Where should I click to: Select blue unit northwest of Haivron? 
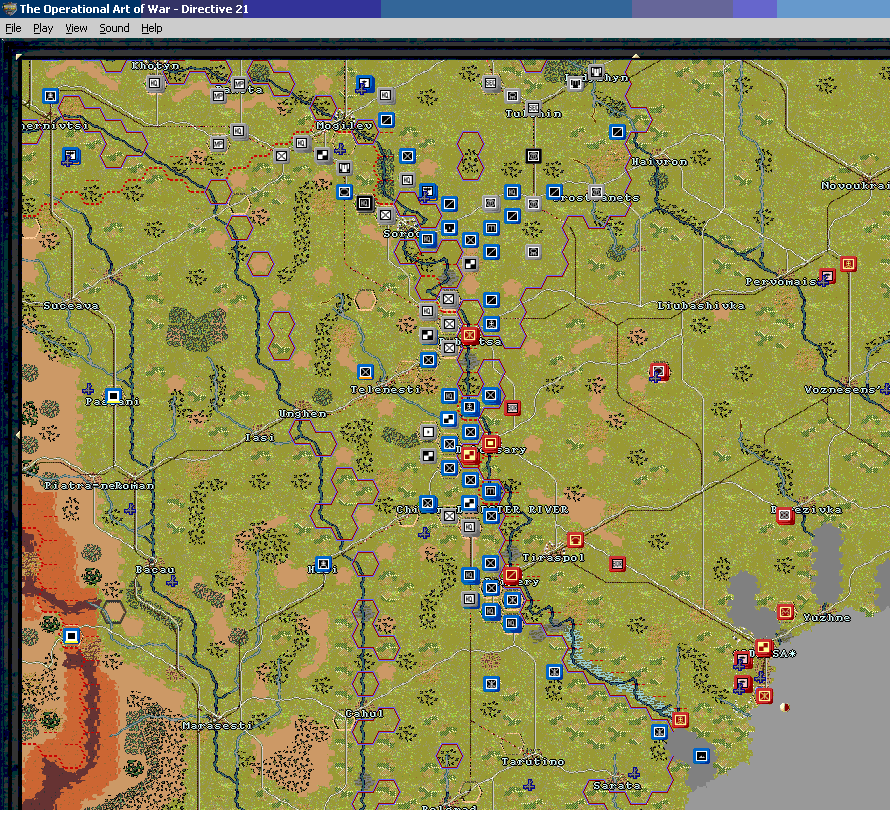point(618,132)
